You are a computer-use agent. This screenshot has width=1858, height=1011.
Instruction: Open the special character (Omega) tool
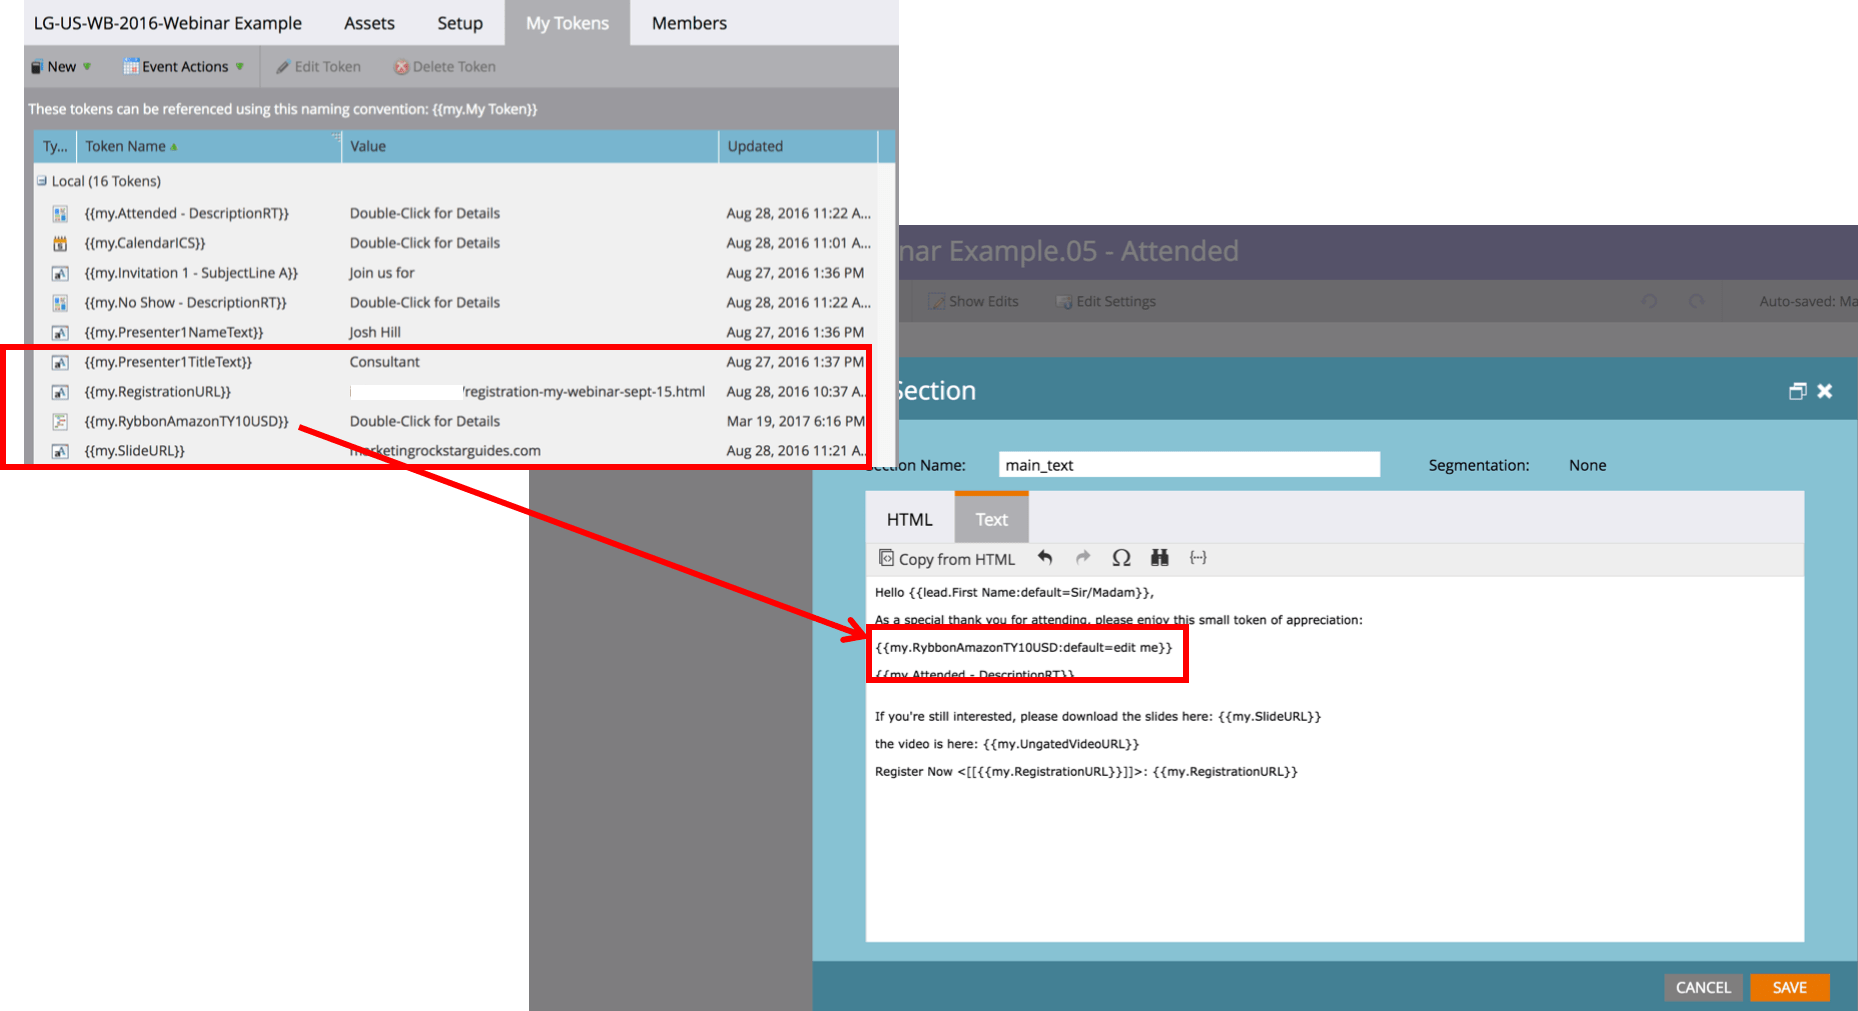(x=1121, y=558)
